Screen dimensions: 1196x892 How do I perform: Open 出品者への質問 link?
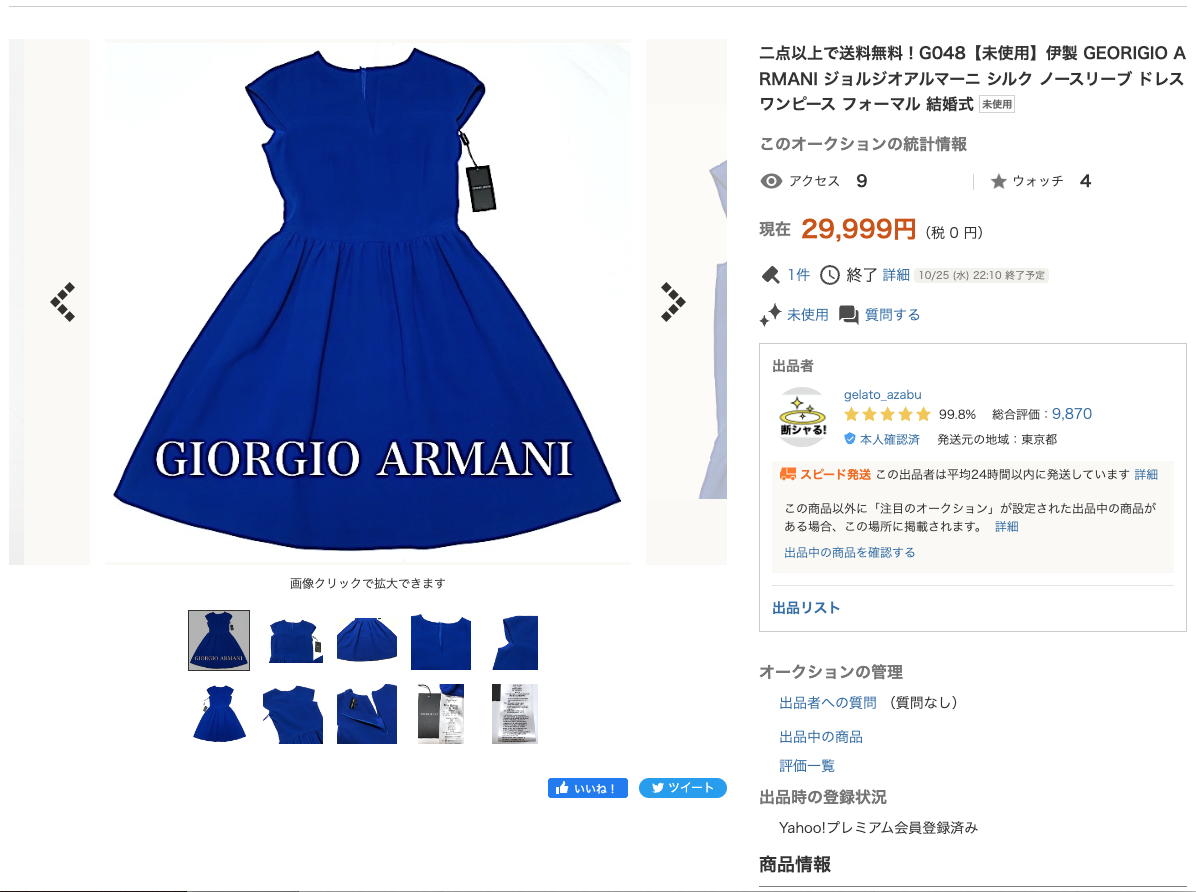point(828,703)
